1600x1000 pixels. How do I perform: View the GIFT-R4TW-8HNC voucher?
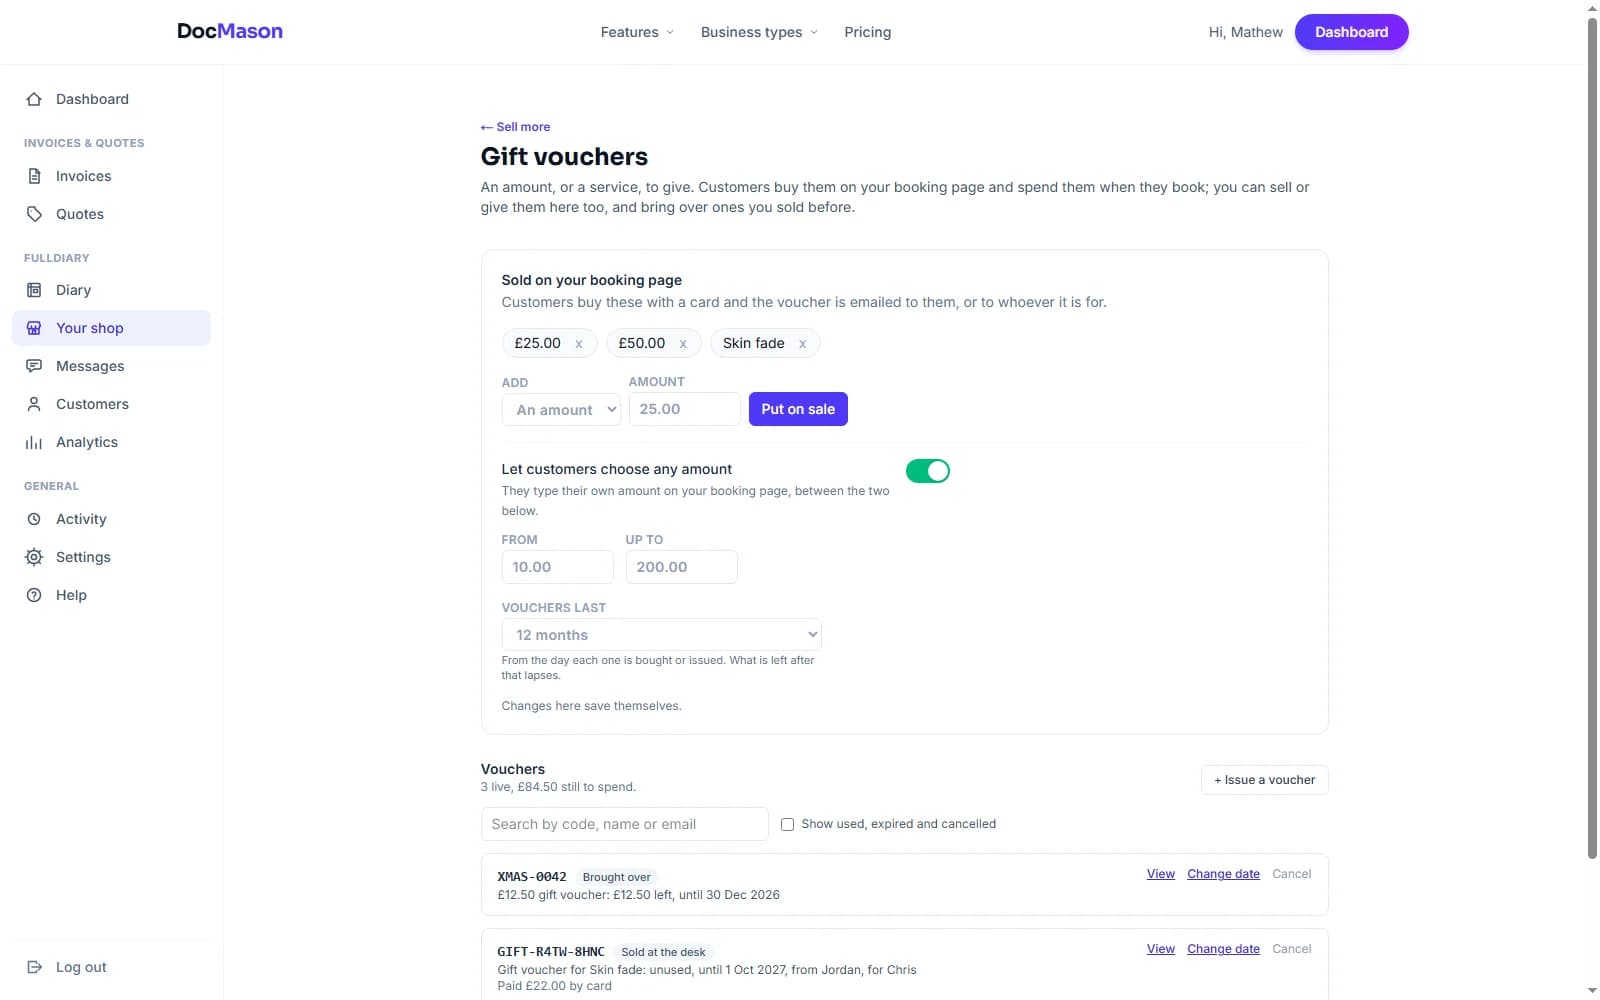click(1160, 949)
